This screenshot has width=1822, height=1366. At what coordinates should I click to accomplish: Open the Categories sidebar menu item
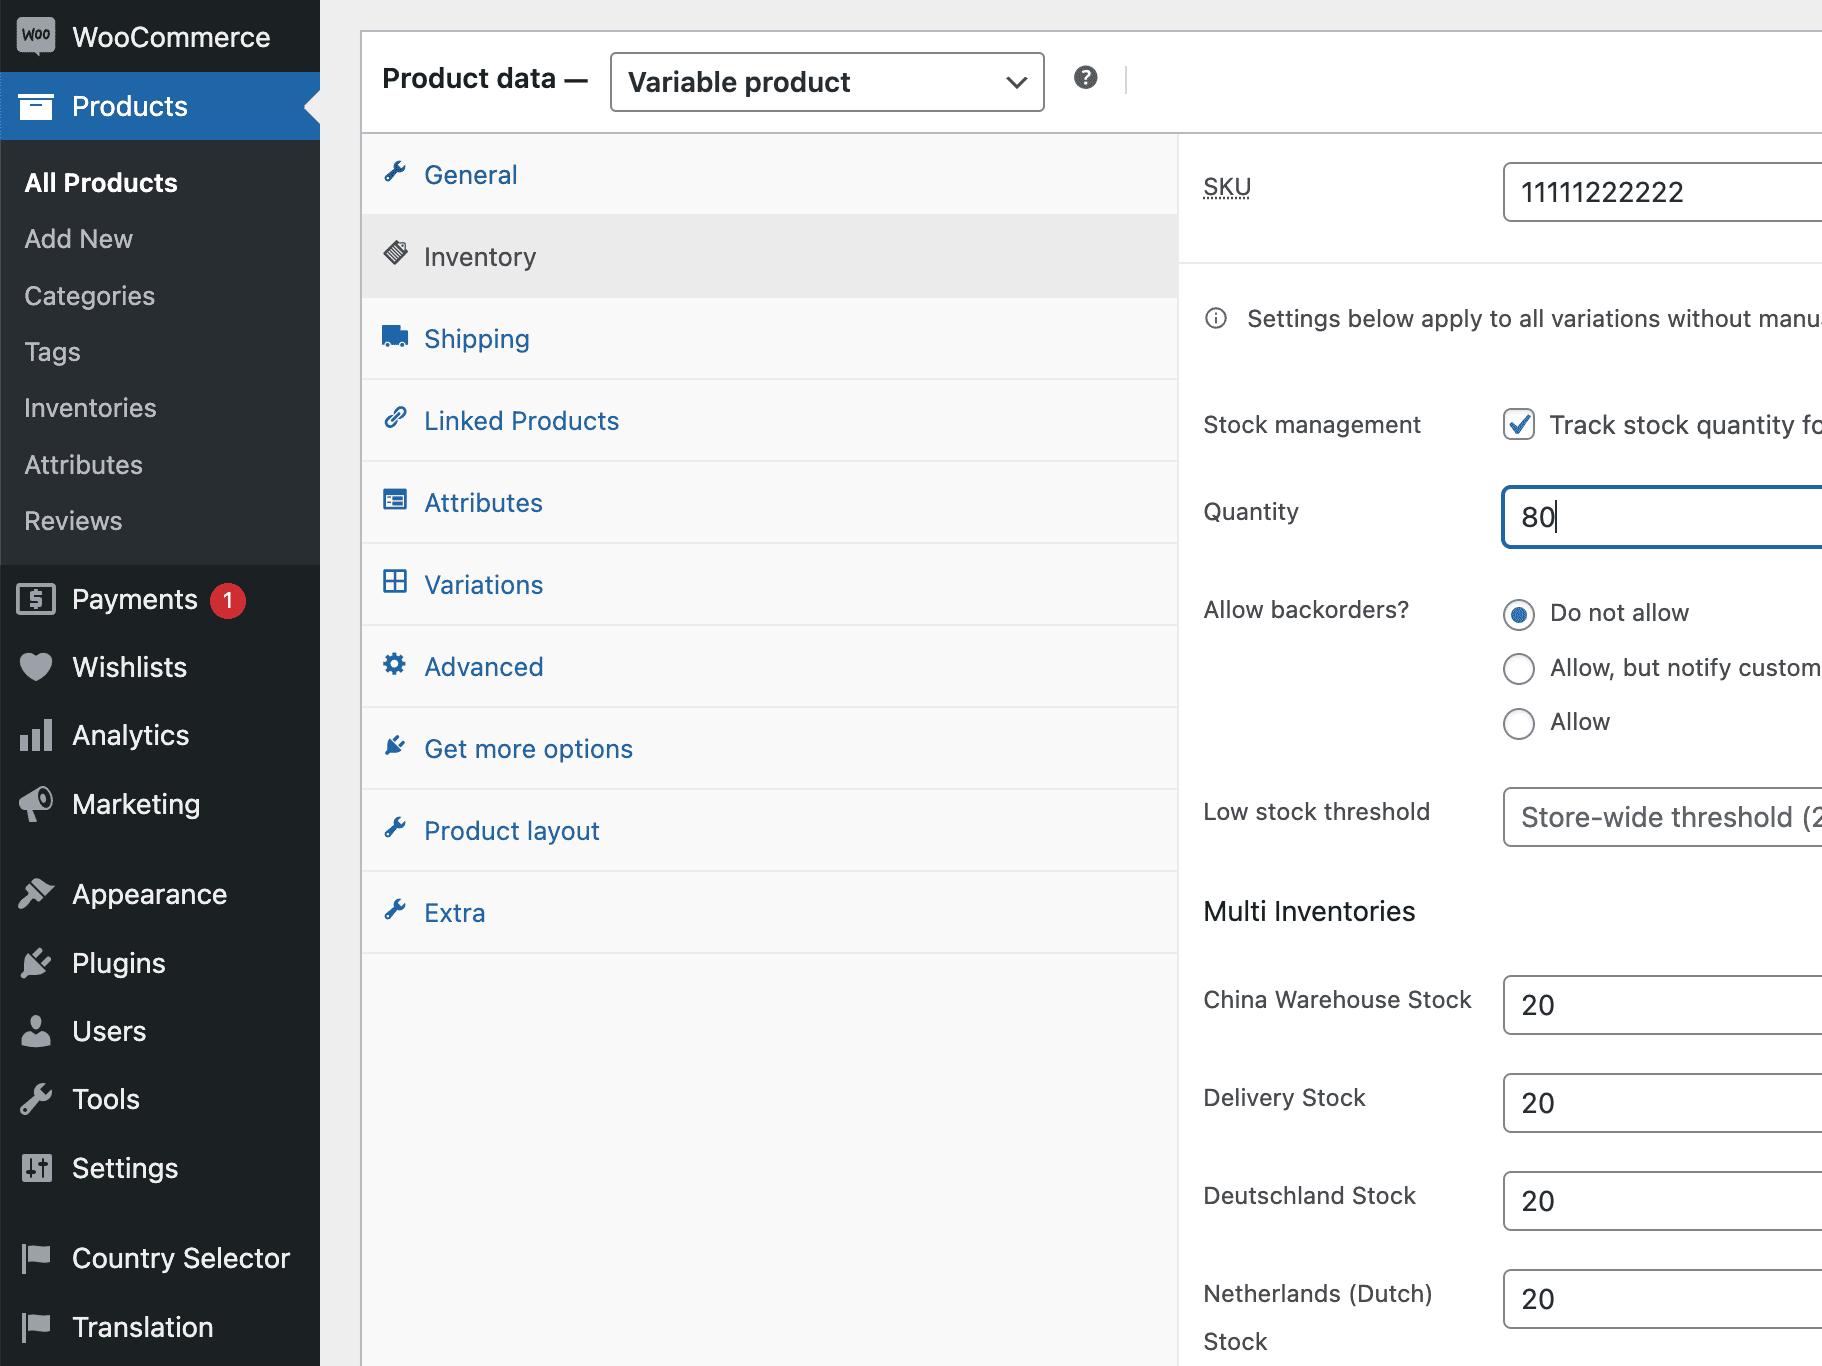[89, 295]
